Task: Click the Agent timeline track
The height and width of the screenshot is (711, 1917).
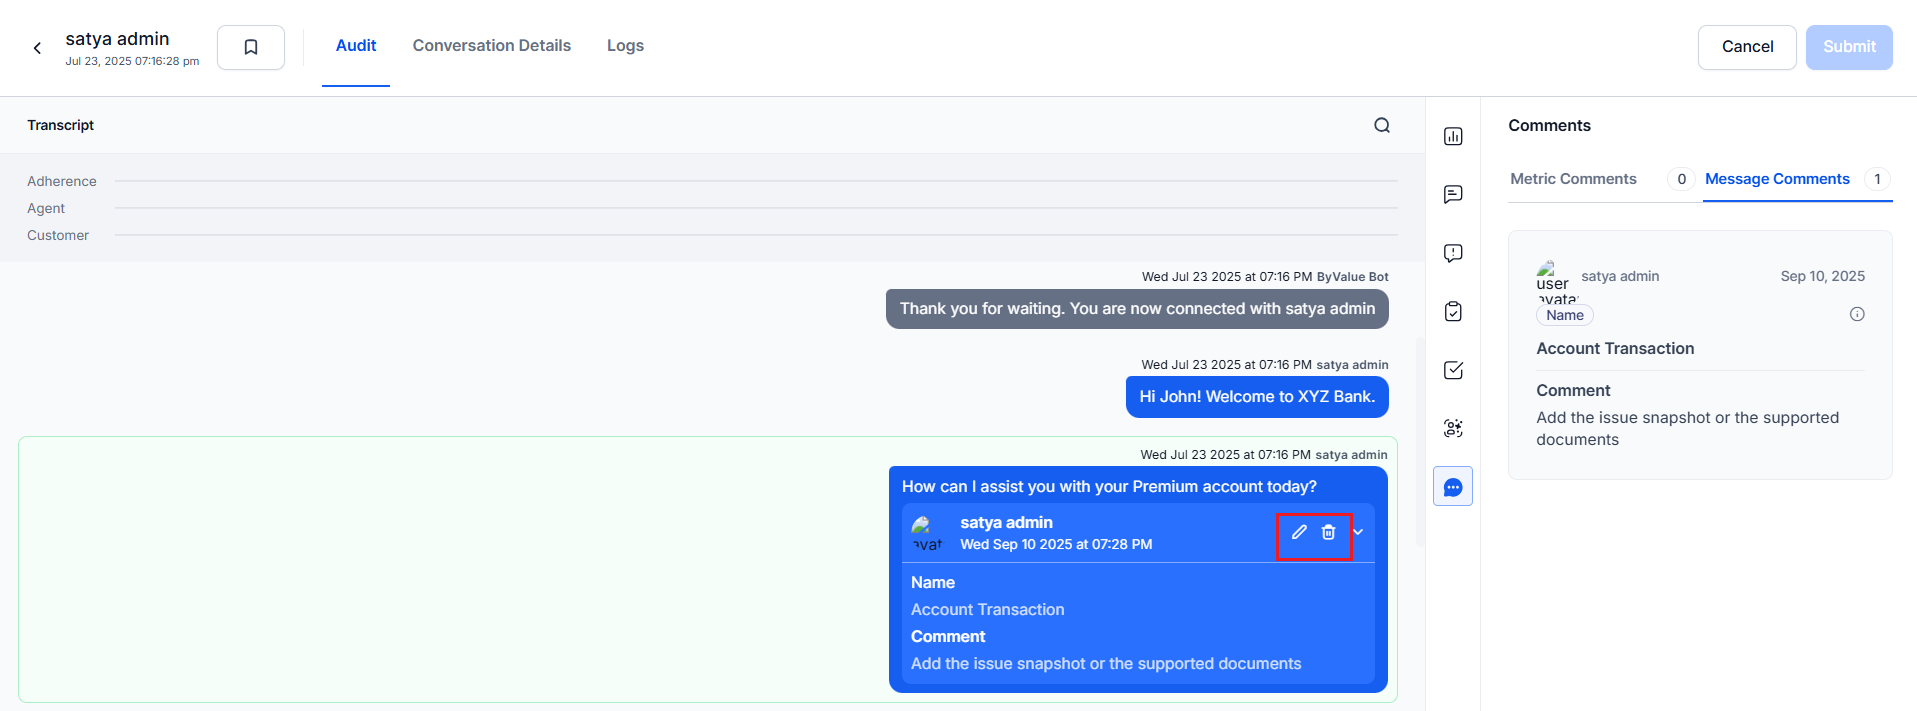Action: pos(755,208)
